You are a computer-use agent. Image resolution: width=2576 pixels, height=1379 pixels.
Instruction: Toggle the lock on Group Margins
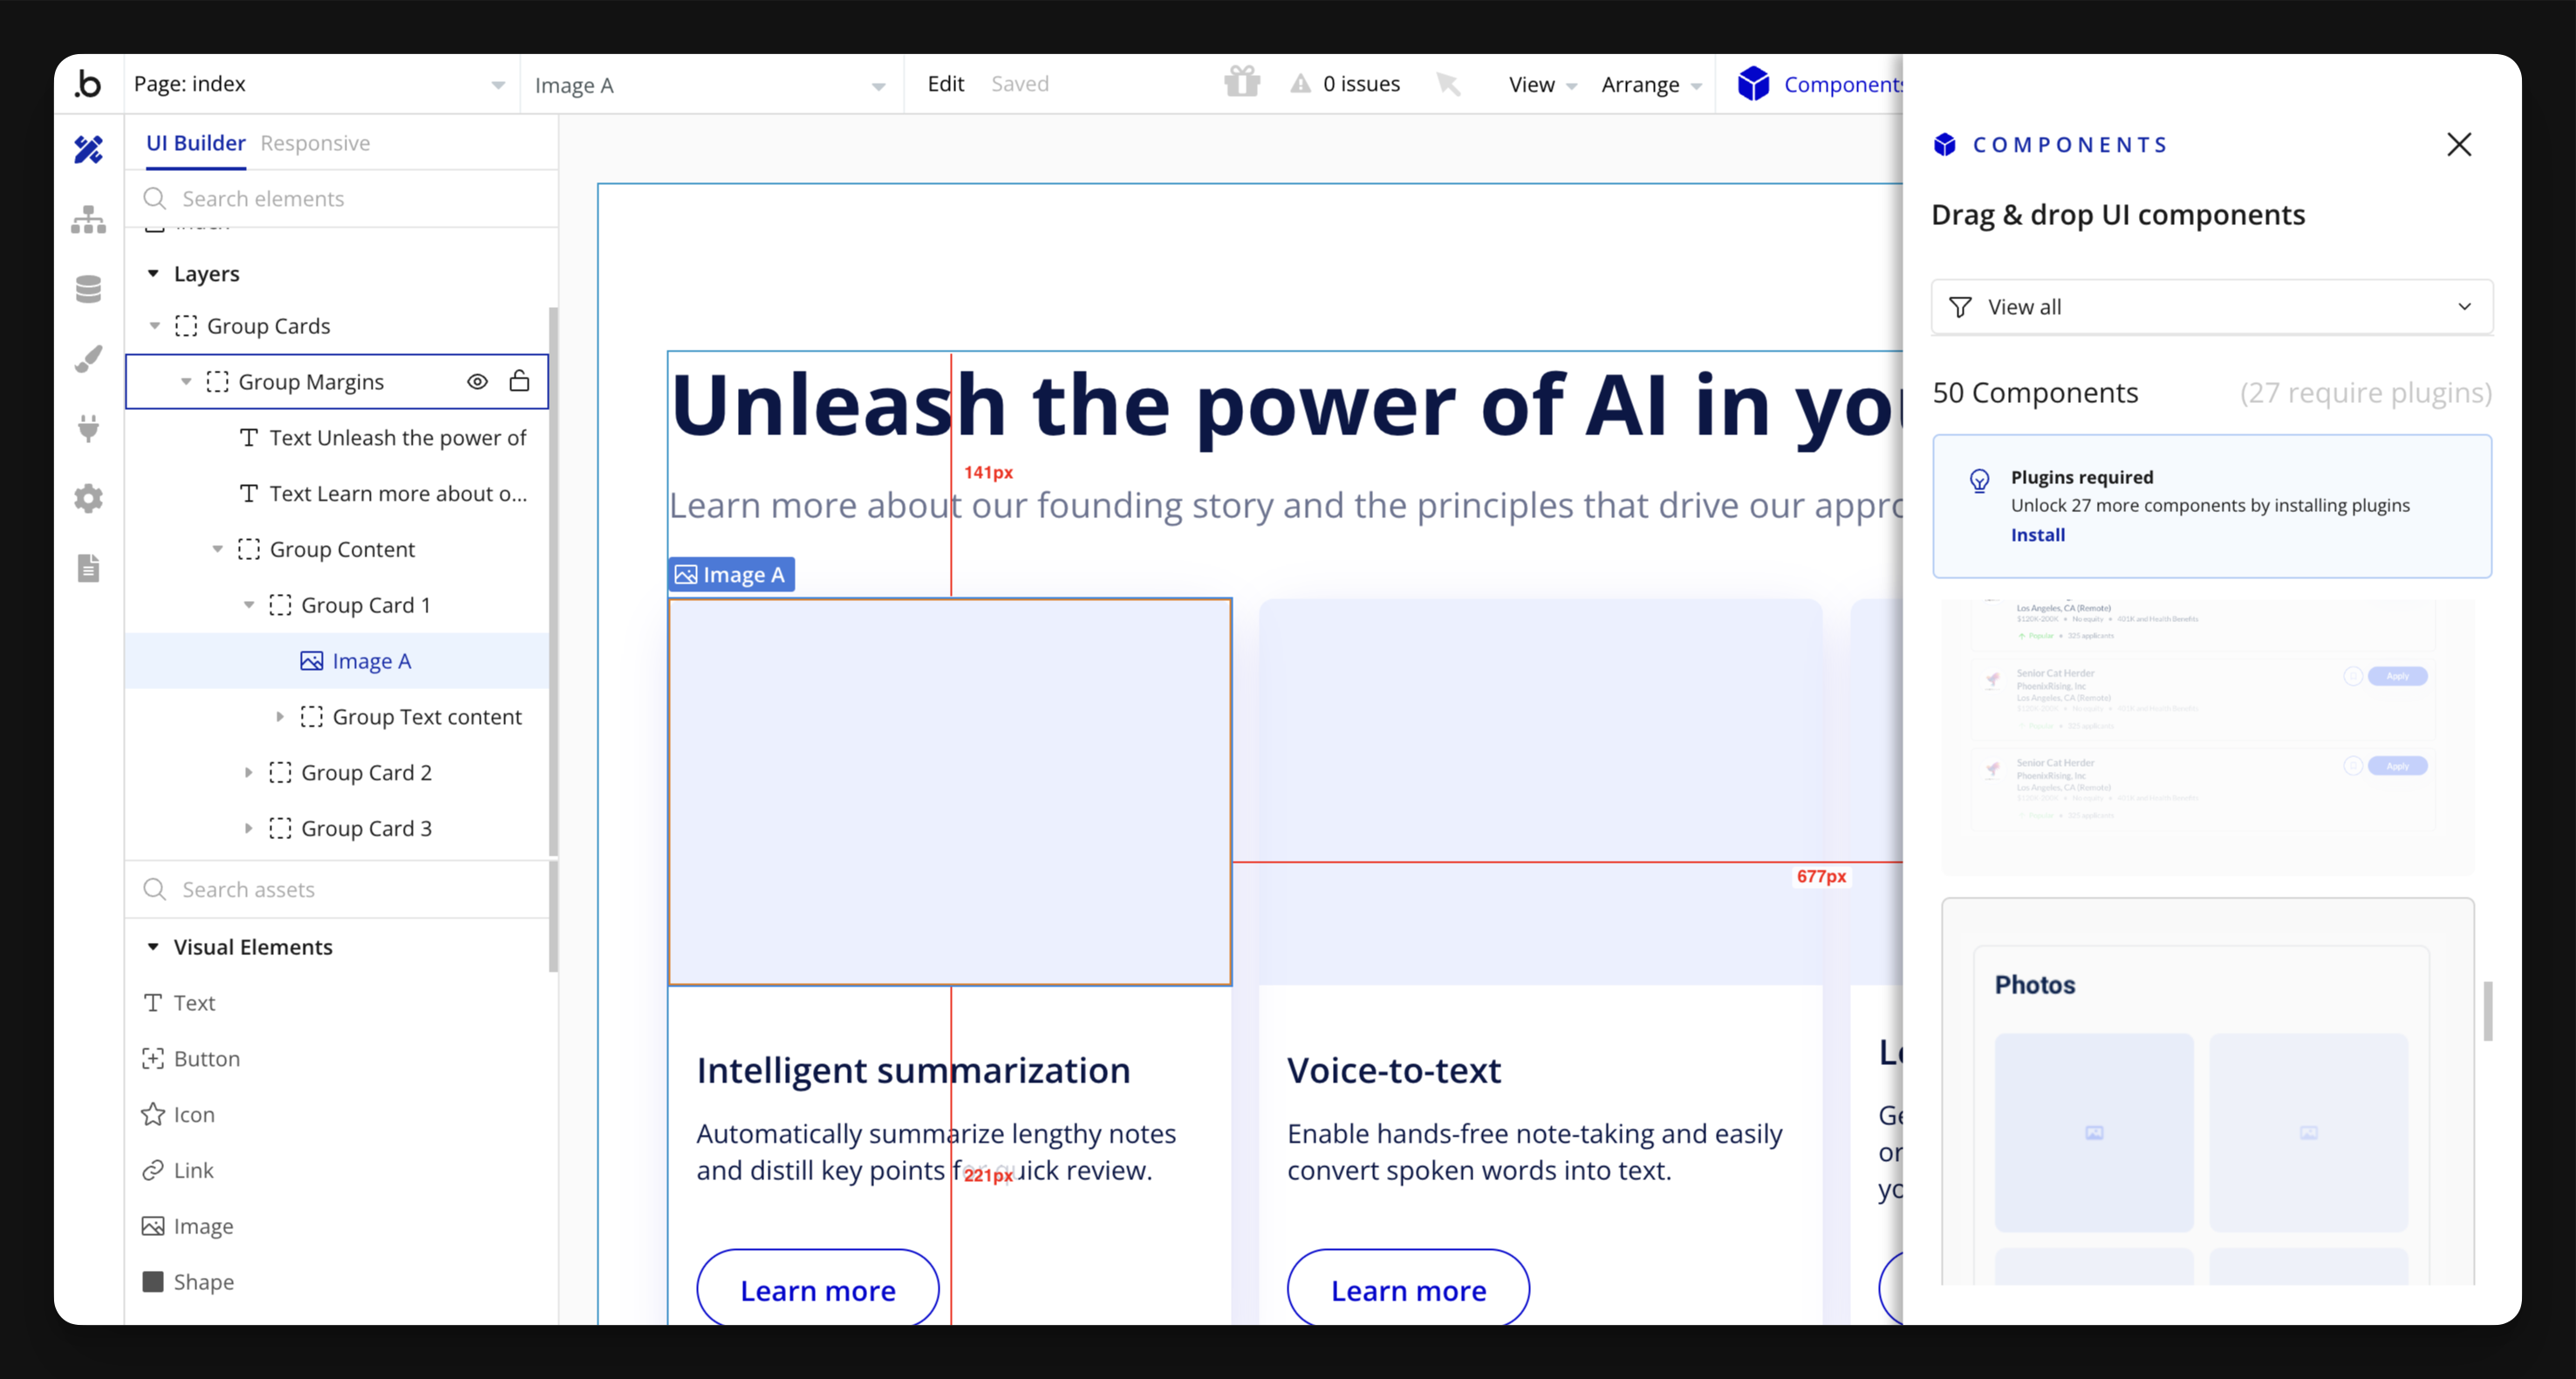[x=519, y=380]
